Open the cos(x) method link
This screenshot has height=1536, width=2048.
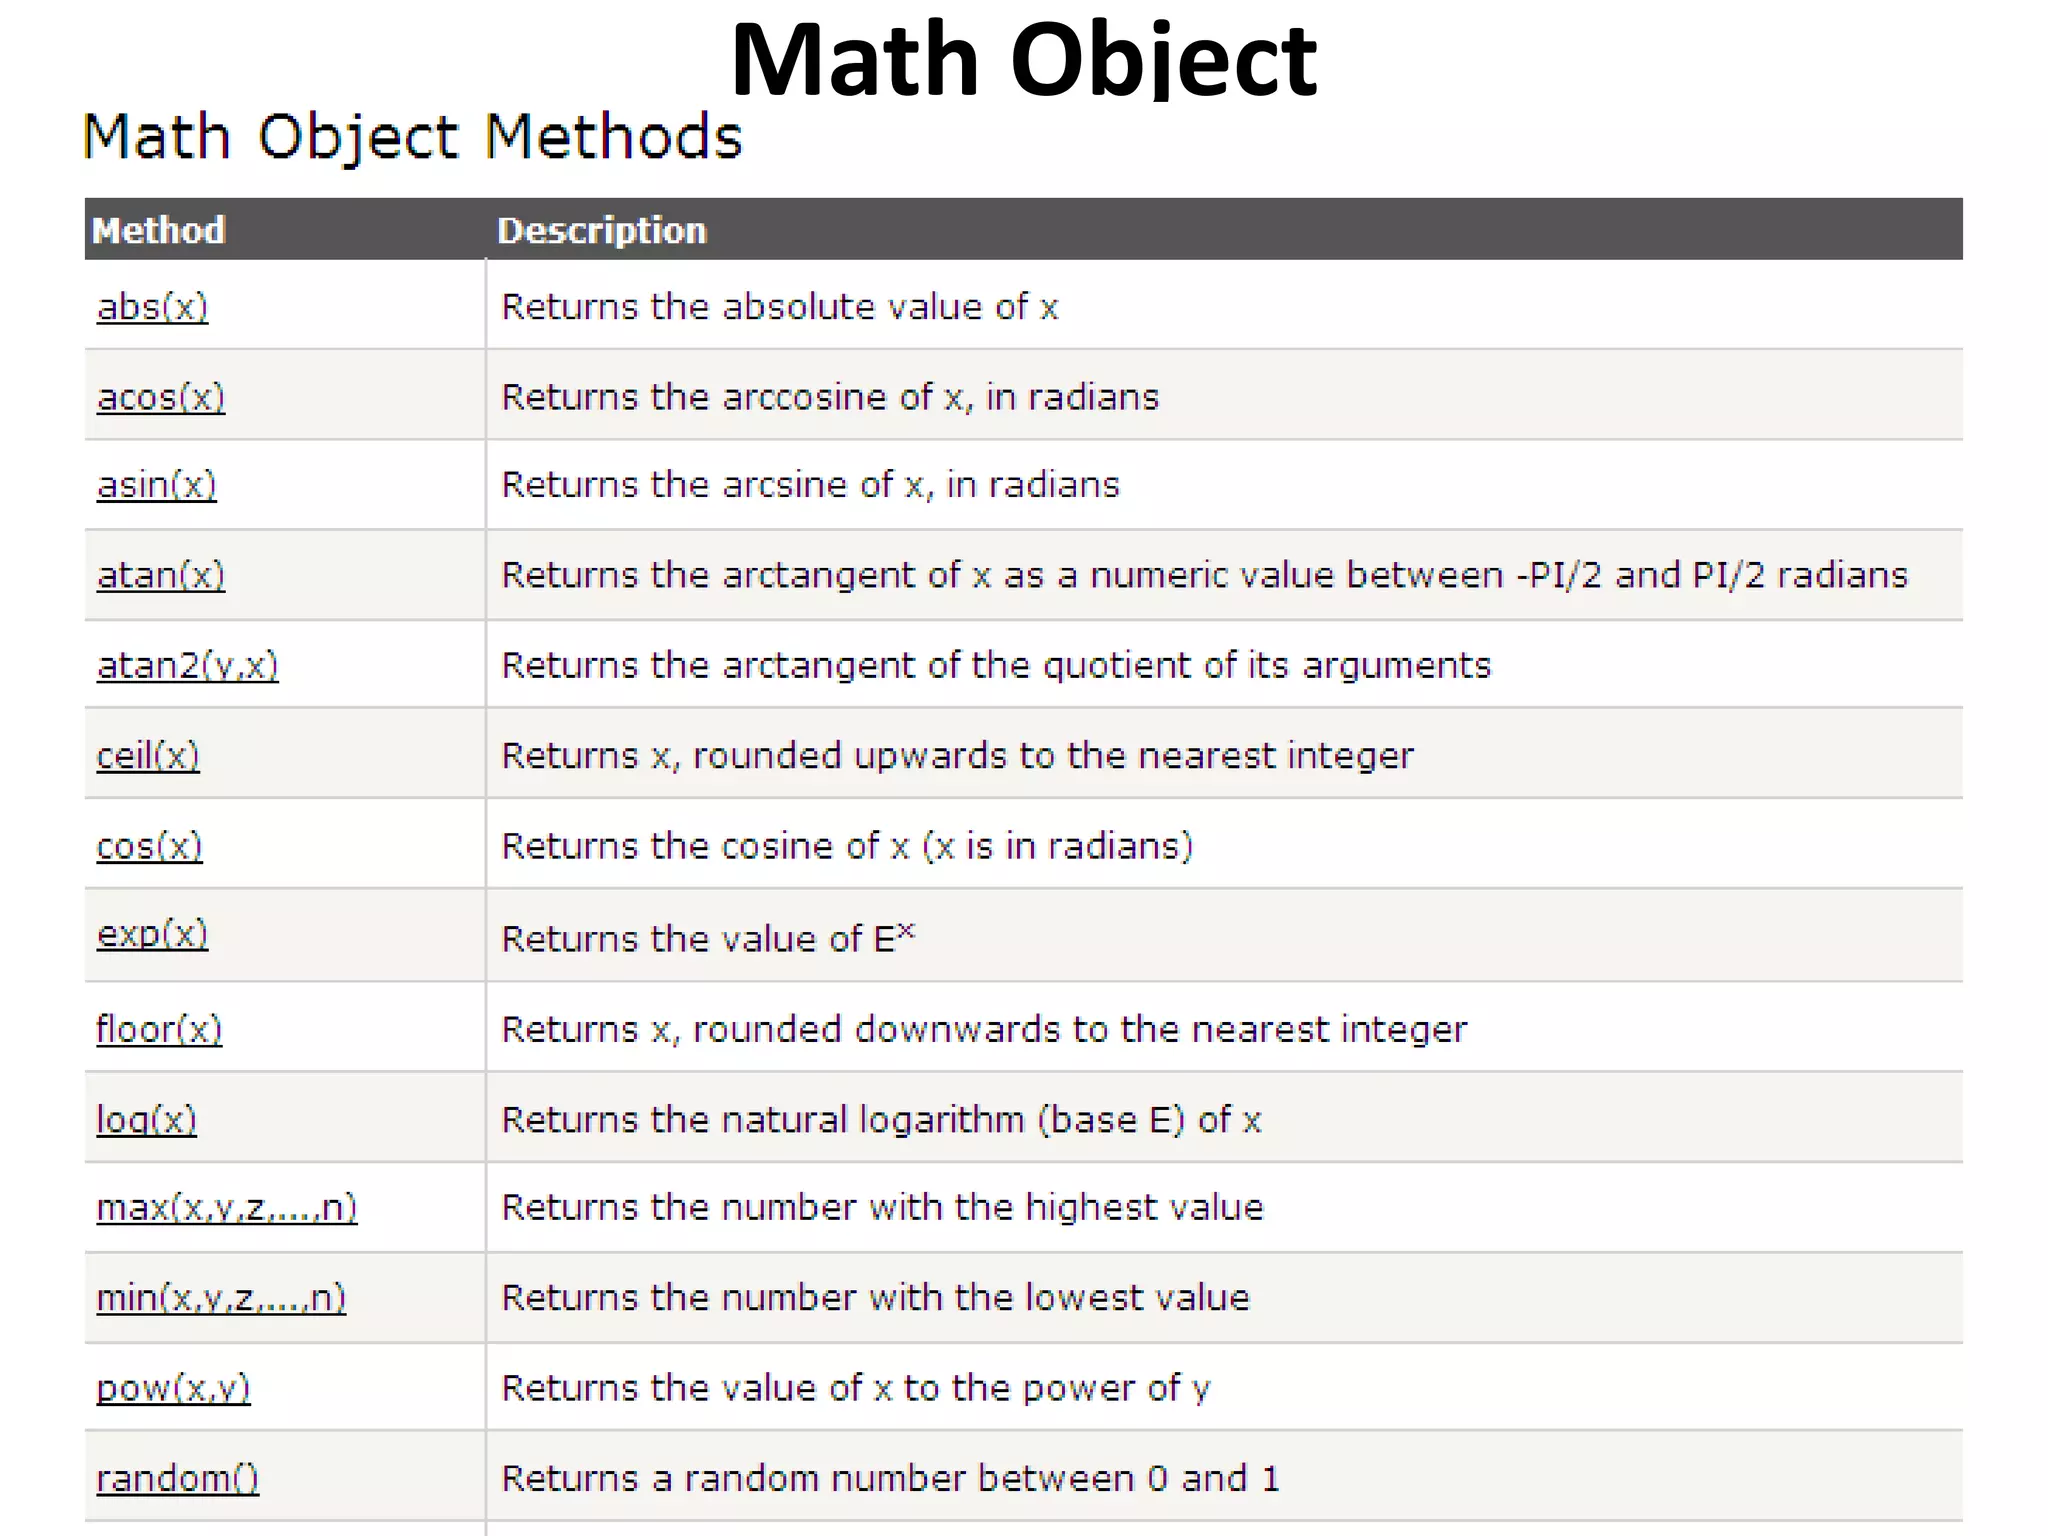[149, 846]
